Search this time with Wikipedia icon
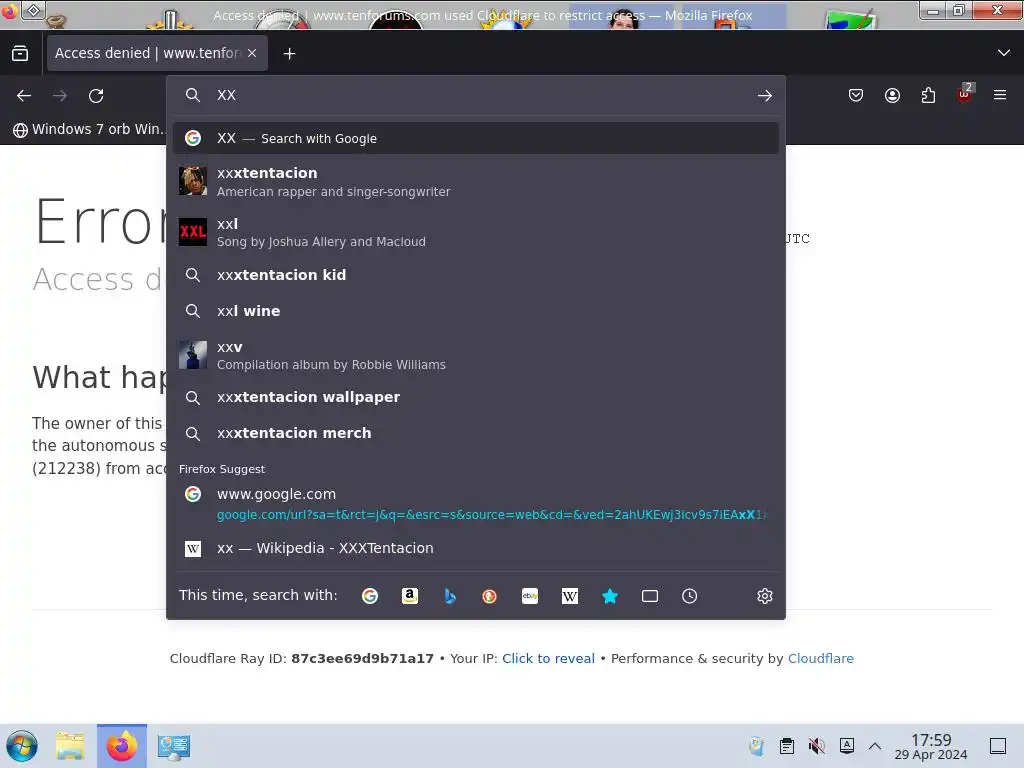This screenshot has width=1024, height=768. point(569,596)
